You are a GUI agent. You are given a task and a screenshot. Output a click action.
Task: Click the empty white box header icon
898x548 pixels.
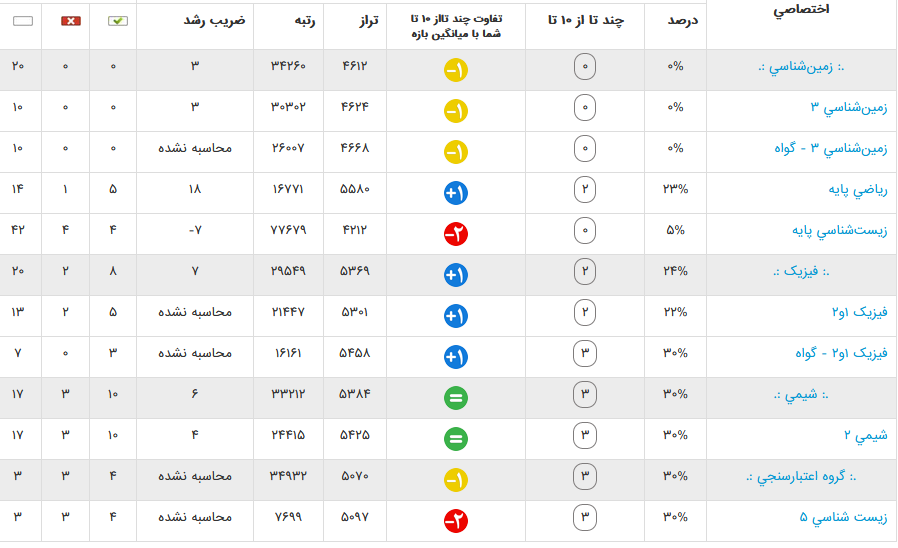(x=23, y=21)
